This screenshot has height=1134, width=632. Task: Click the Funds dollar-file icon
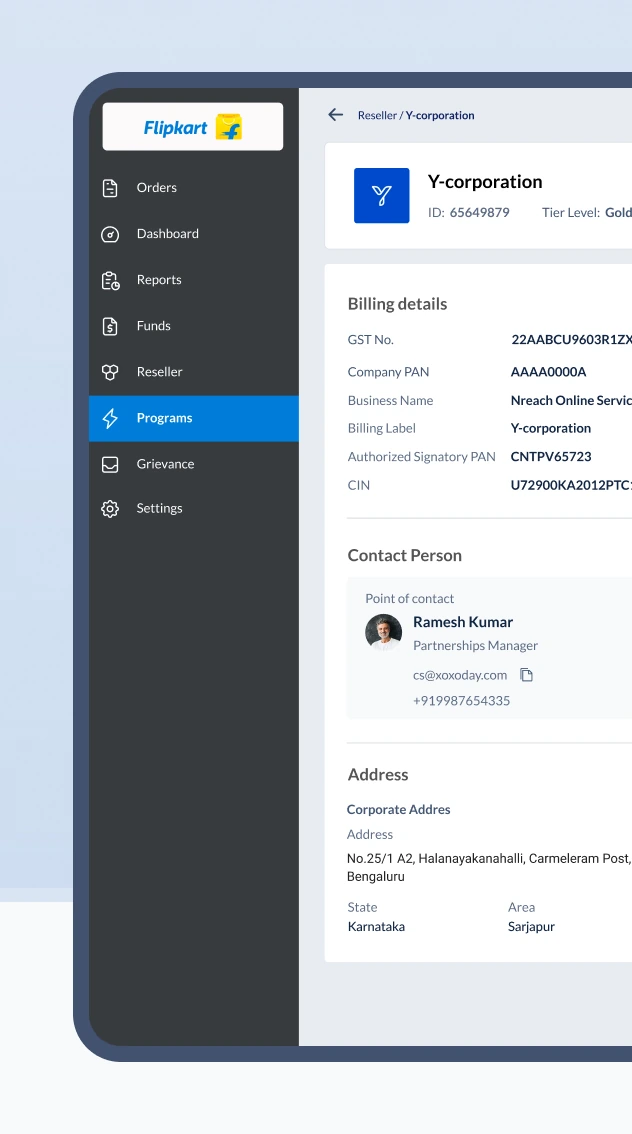110,326
